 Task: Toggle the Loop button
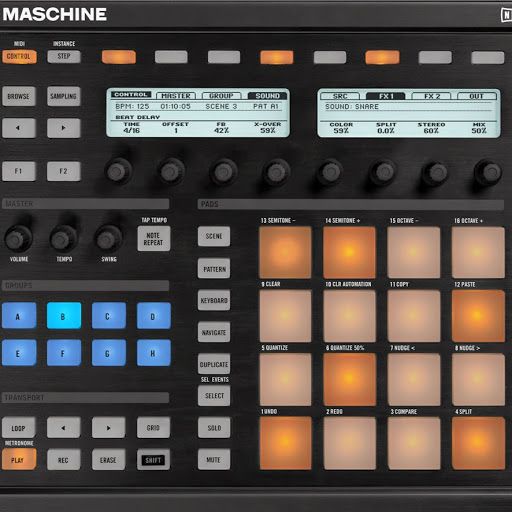click(19, 427)
